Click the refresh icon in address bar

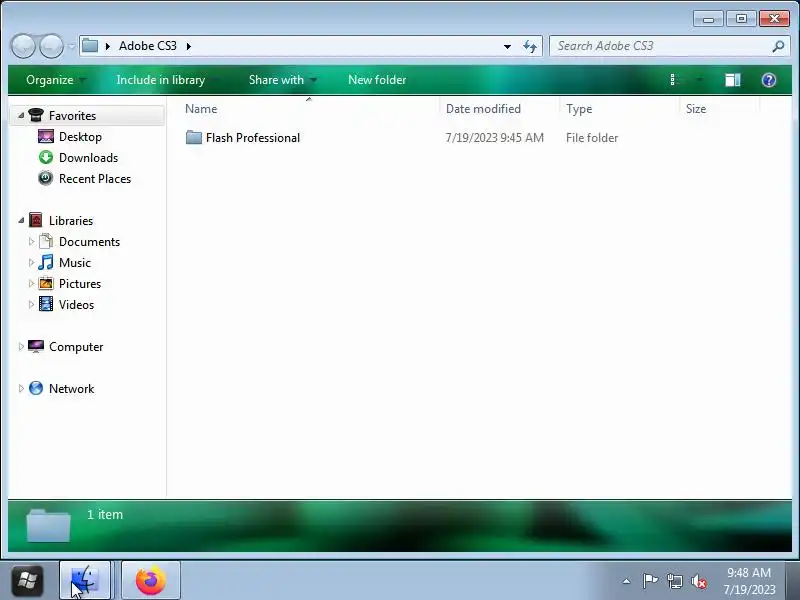530,46
